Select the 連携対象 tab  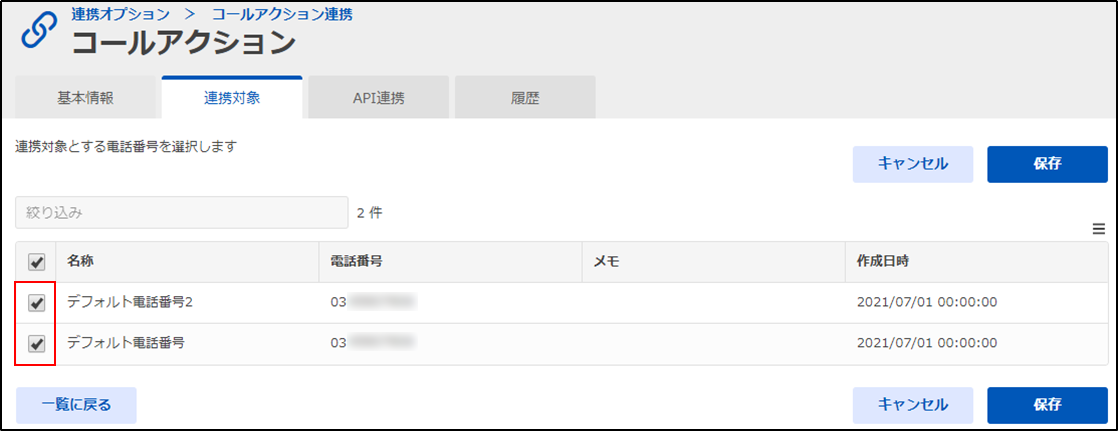tap(232, 98)
